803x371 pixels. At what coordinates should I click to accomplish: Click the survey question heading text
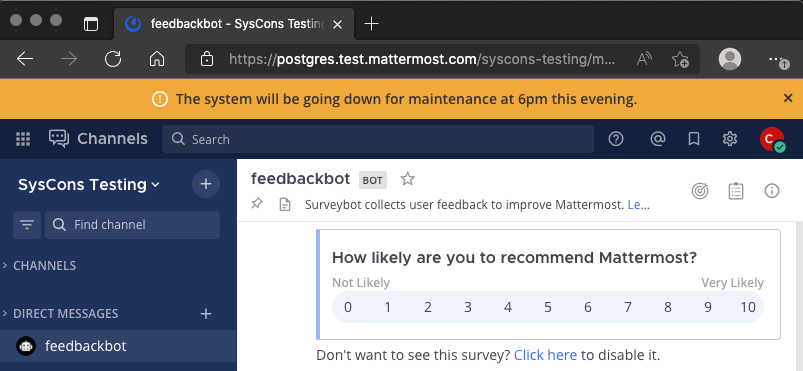[515, 257]
